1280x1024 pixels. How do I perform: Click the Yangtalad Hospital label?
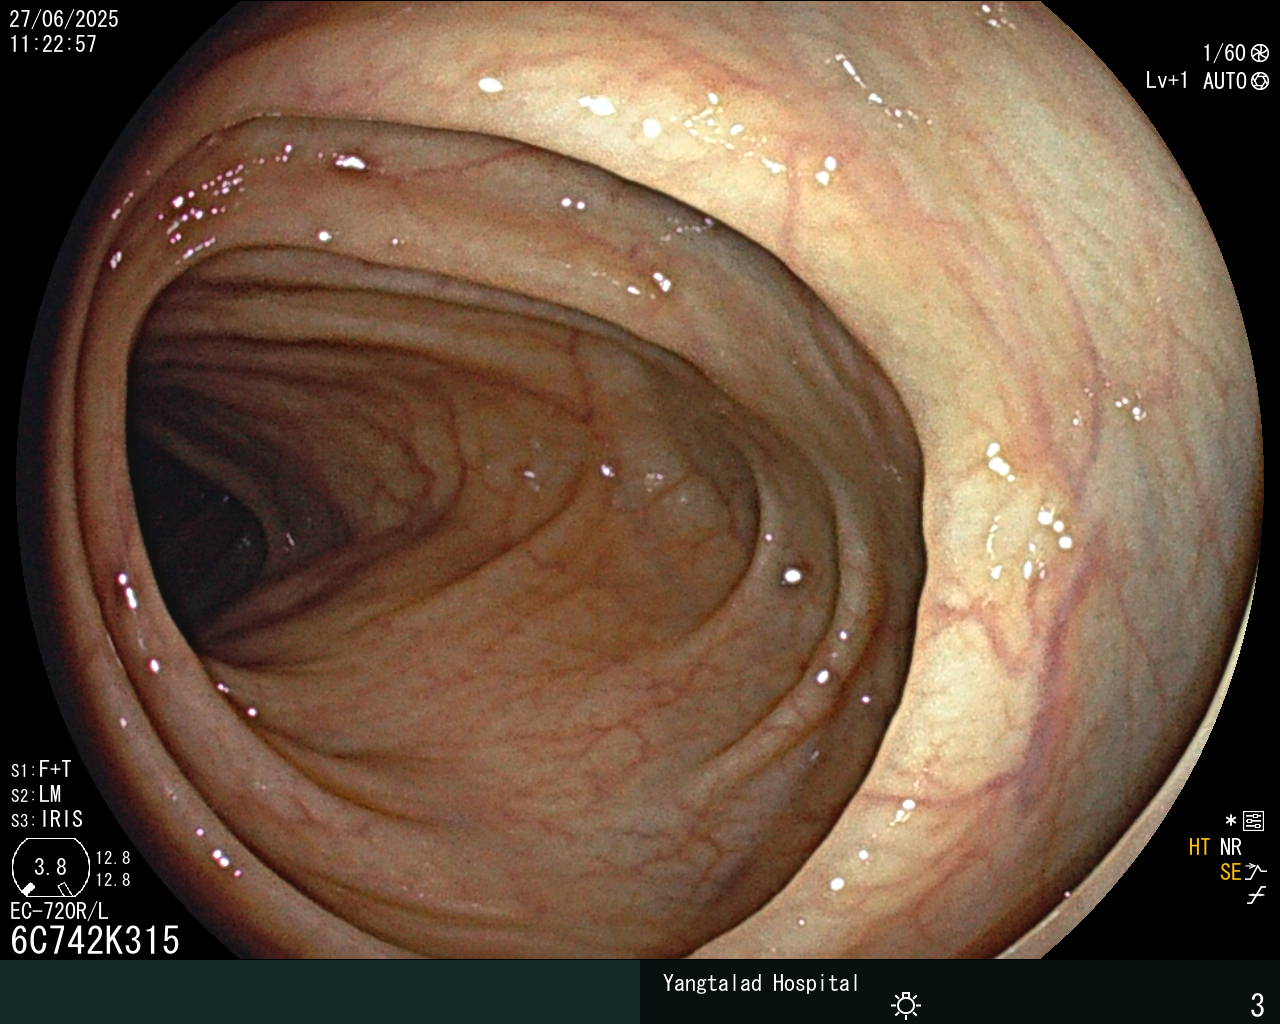coord(761,983)
